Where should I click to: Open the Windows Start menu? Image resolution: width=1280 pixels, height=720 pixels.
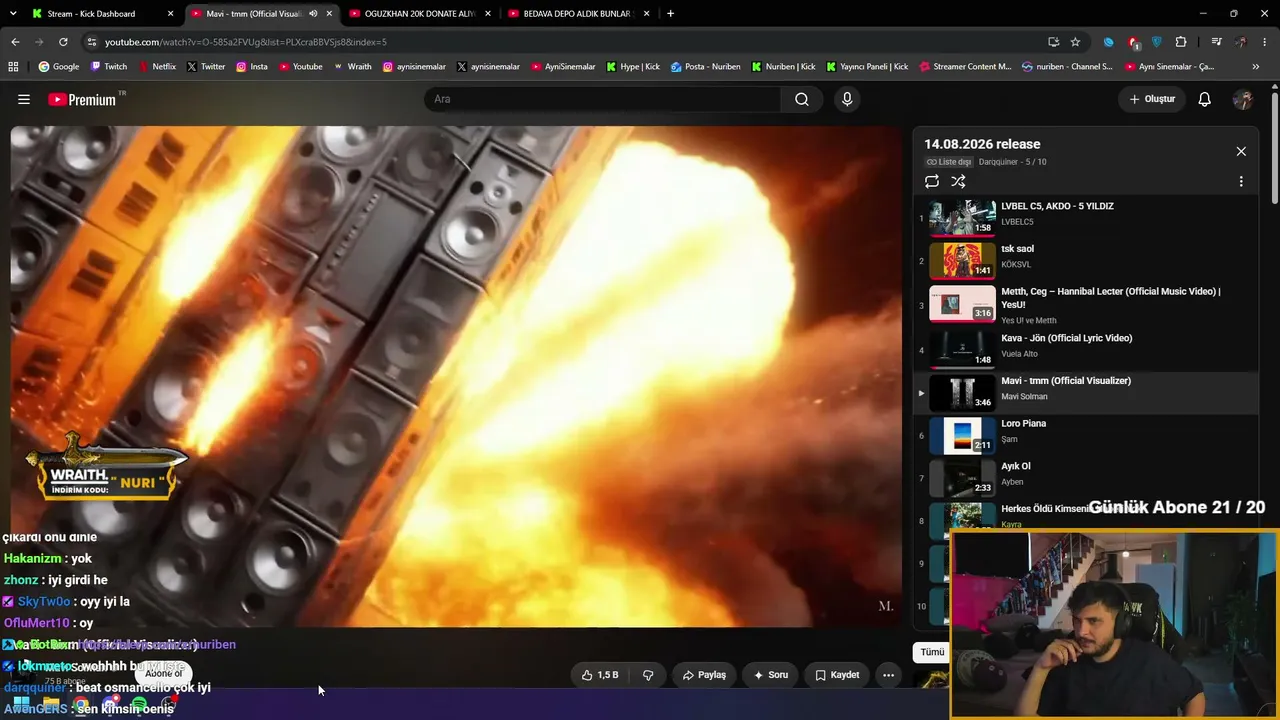click(21, 706)
